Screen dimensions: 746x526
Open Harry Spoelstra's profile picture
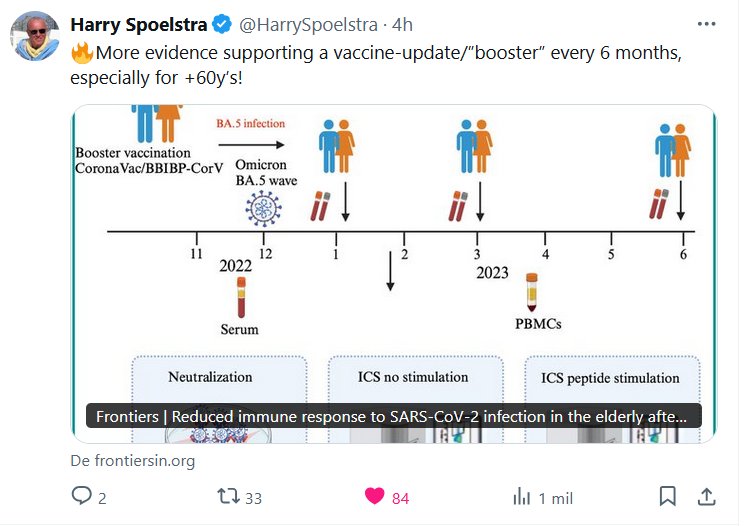(x=35, y=38)
